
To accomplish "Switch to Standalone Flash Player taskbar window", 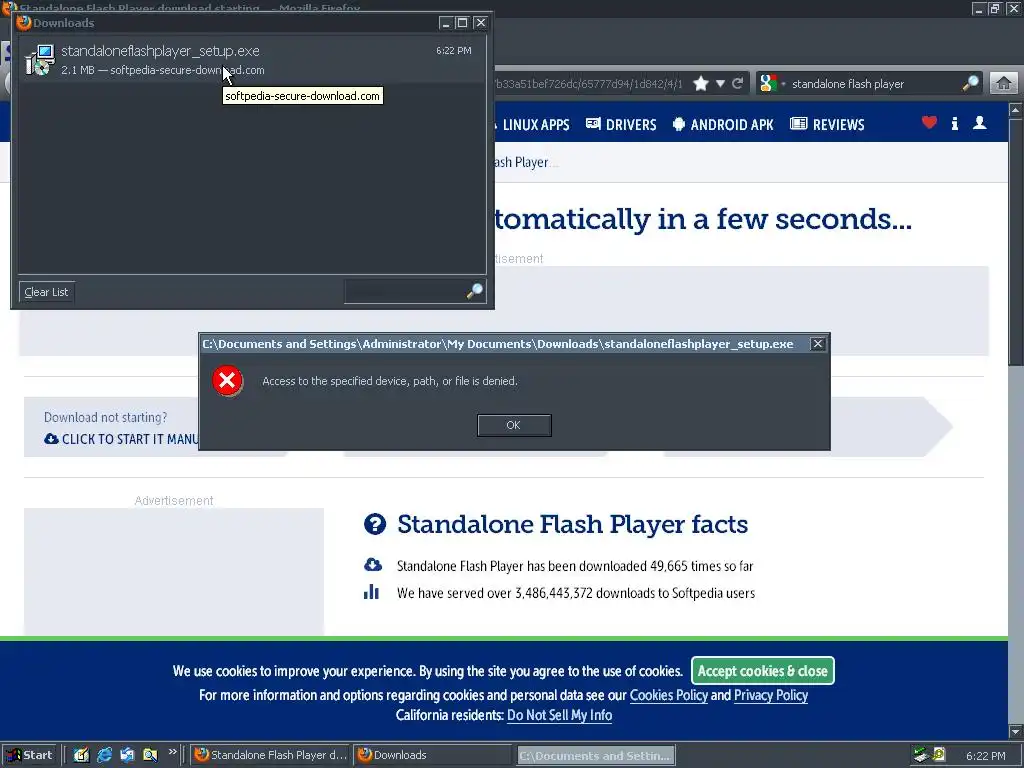I will (271, 755).
